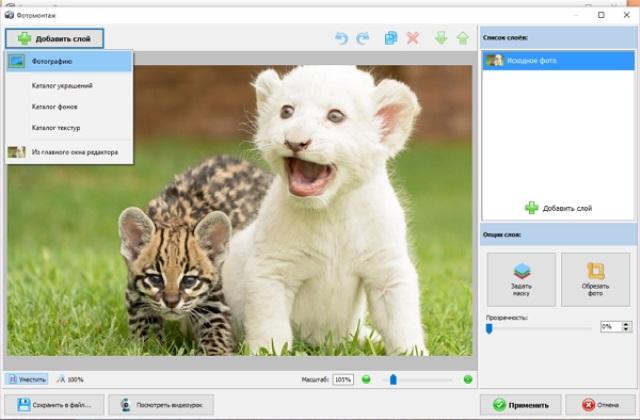Click the undo arrow icon

[341, 38]
